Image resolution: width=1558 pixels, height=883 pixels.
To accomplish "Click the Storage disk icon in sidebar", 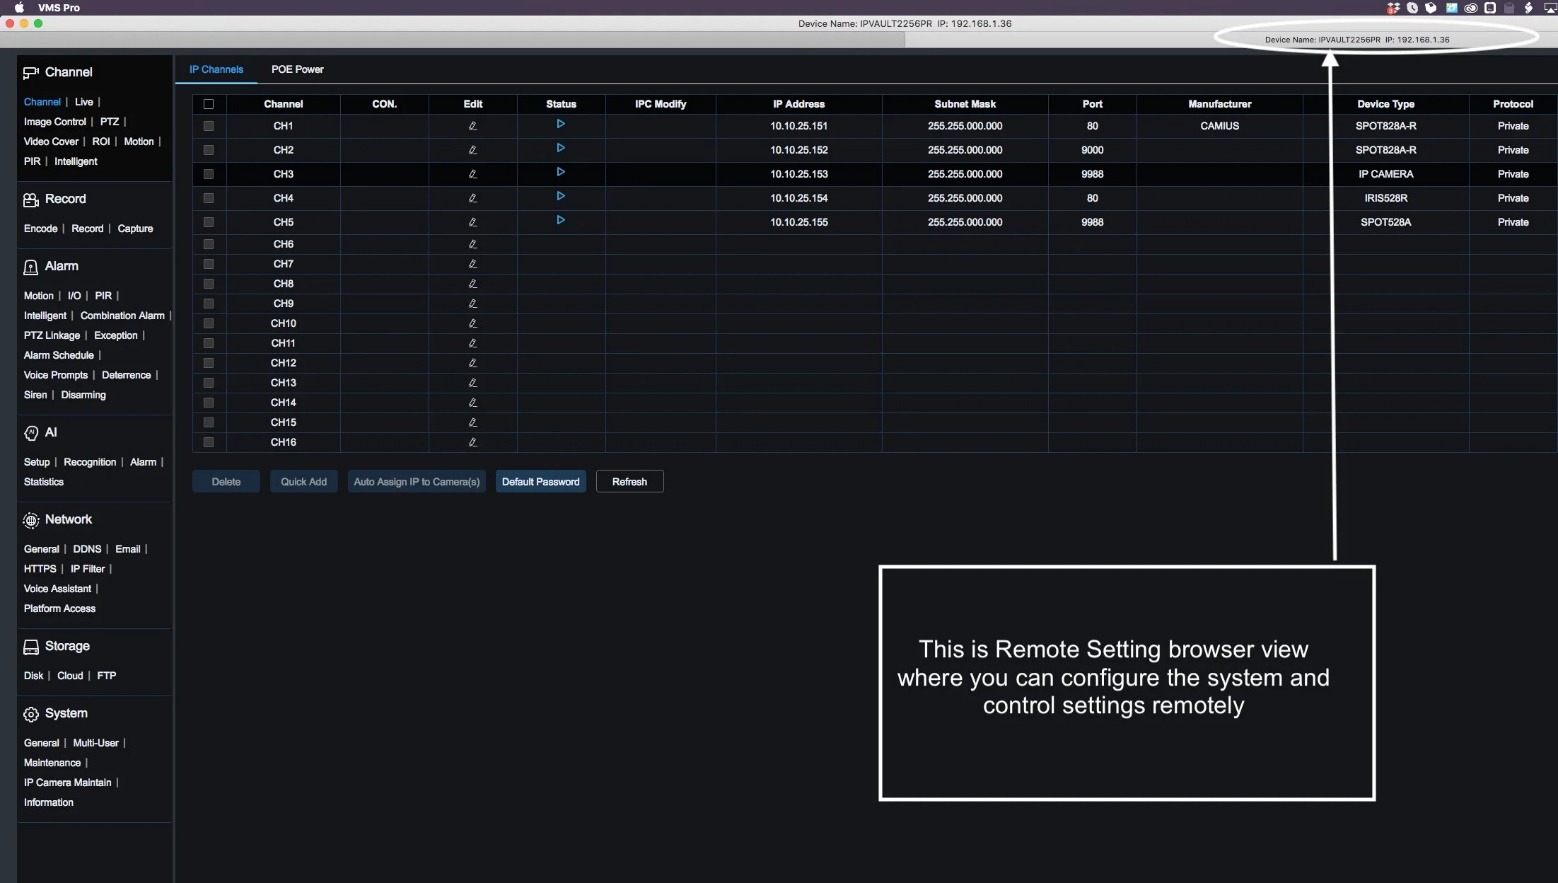I will [31, 647].
